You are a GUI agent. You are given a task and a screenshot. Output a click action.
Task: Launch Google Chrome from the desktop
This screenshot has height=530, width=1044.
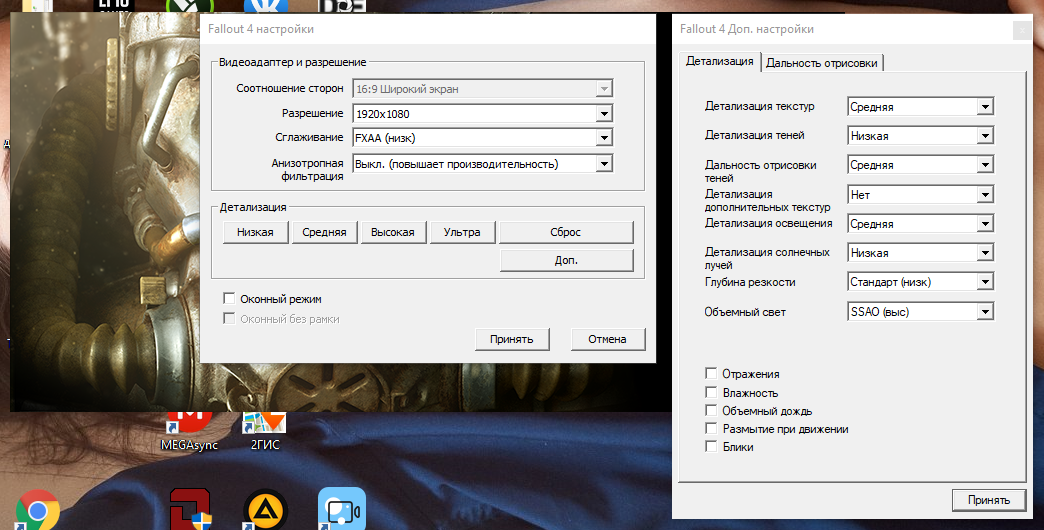tap(37, 510)
